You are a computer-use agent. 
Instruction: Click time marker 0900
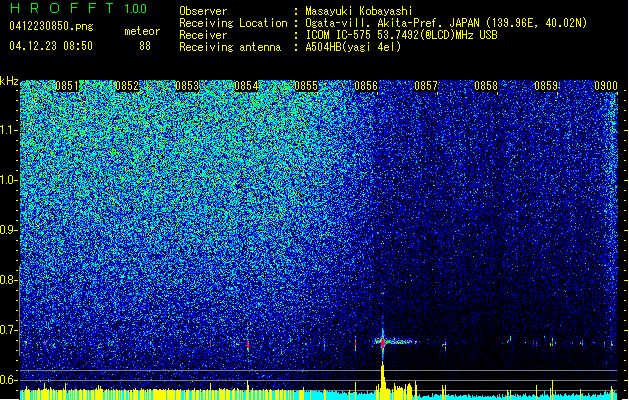pyautogui.click(x=606, y=86)
